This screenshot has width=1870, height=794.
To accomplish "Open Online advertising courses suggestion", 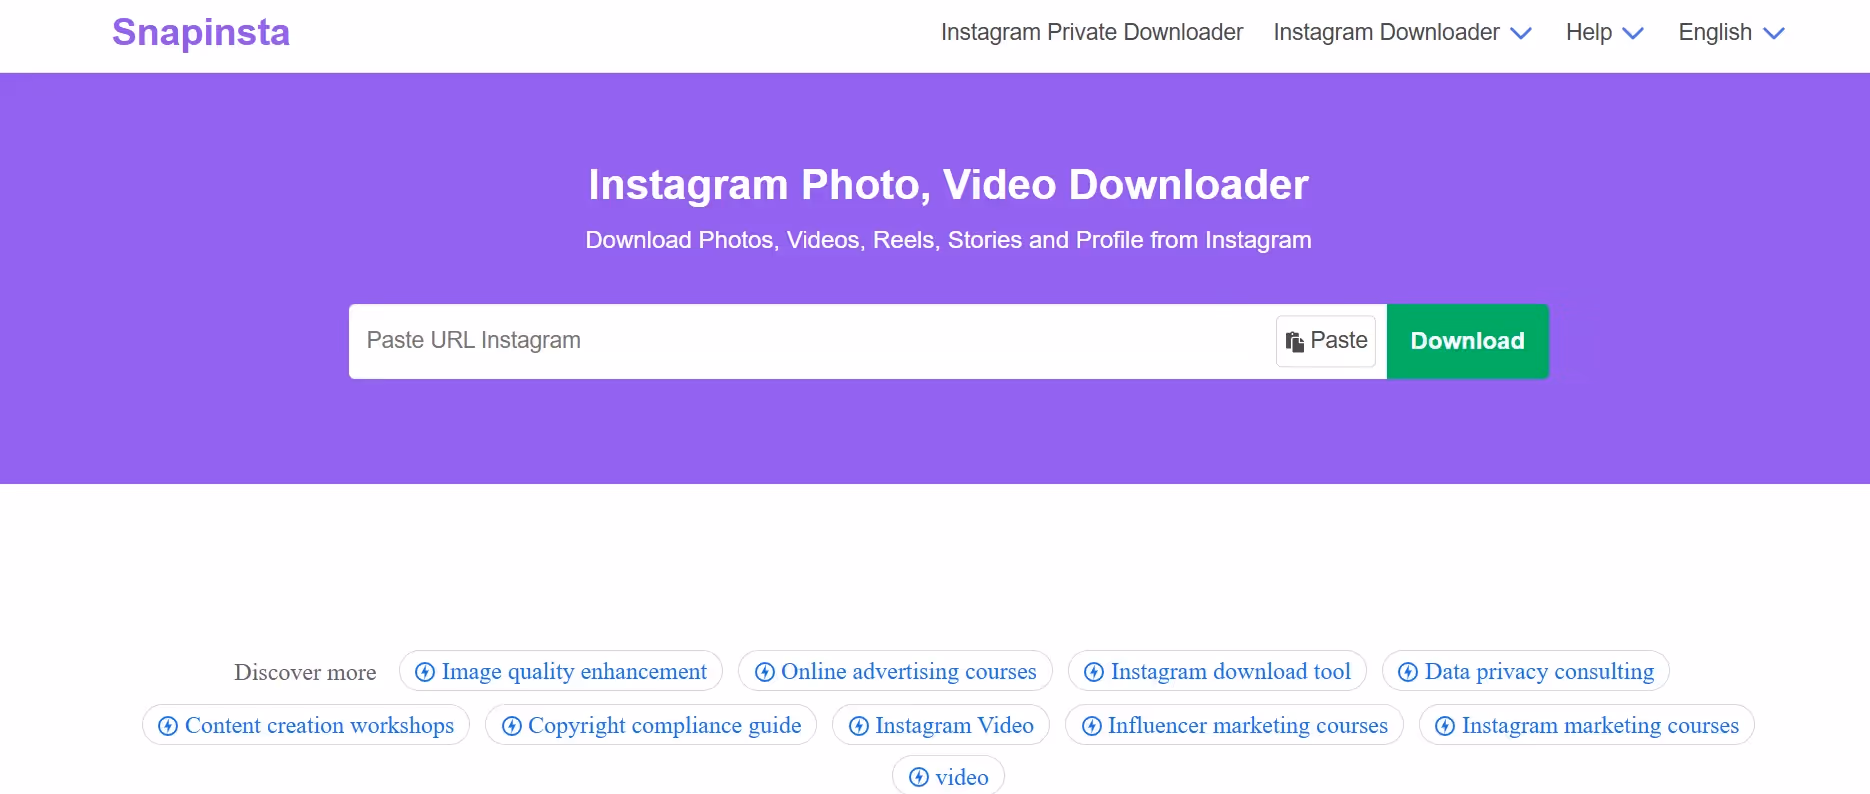I will point(895,671).
